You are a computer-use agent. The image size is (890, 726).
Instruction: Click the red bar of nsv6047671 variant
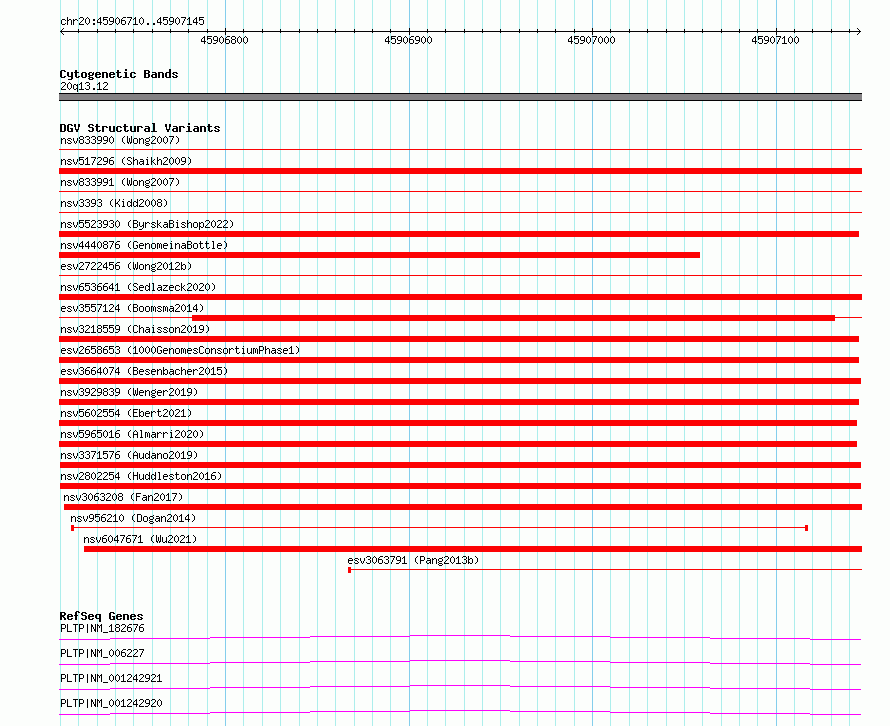[473, 549]
